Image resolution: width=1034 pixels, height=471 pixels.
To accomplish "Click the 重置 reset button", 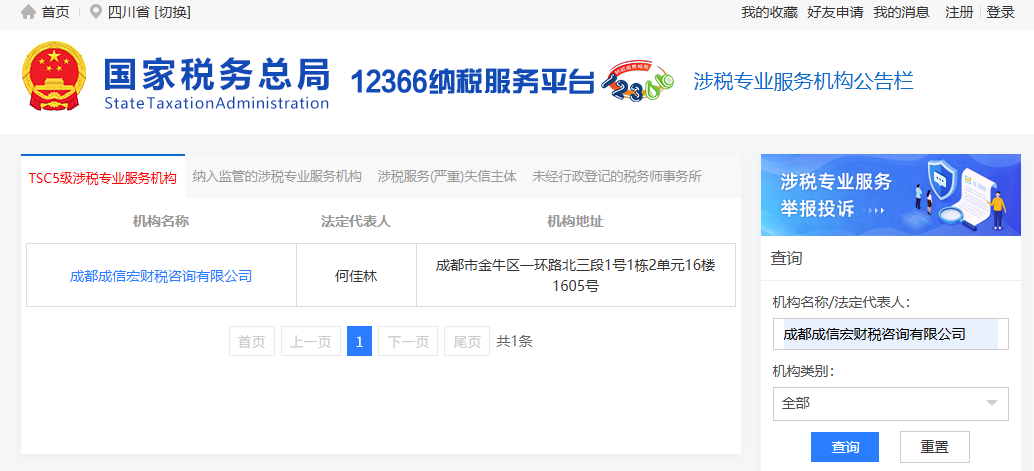I will [934, 447].
